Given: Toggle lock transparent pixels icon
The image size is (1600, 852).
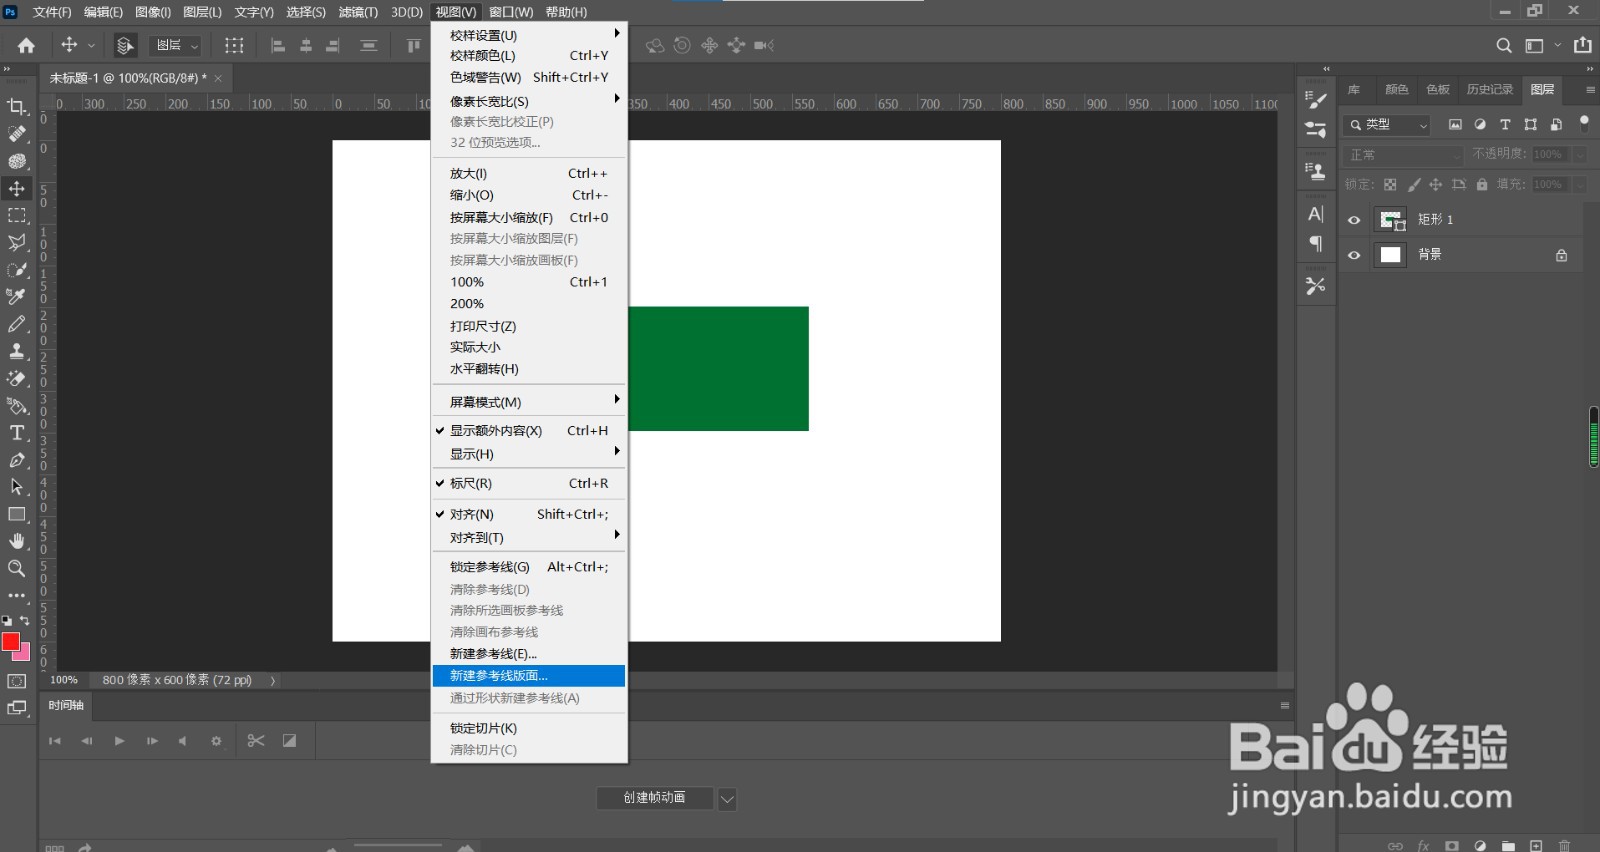Looking at the screenshot, I should pyautogui.click(x=1390, y=185).
